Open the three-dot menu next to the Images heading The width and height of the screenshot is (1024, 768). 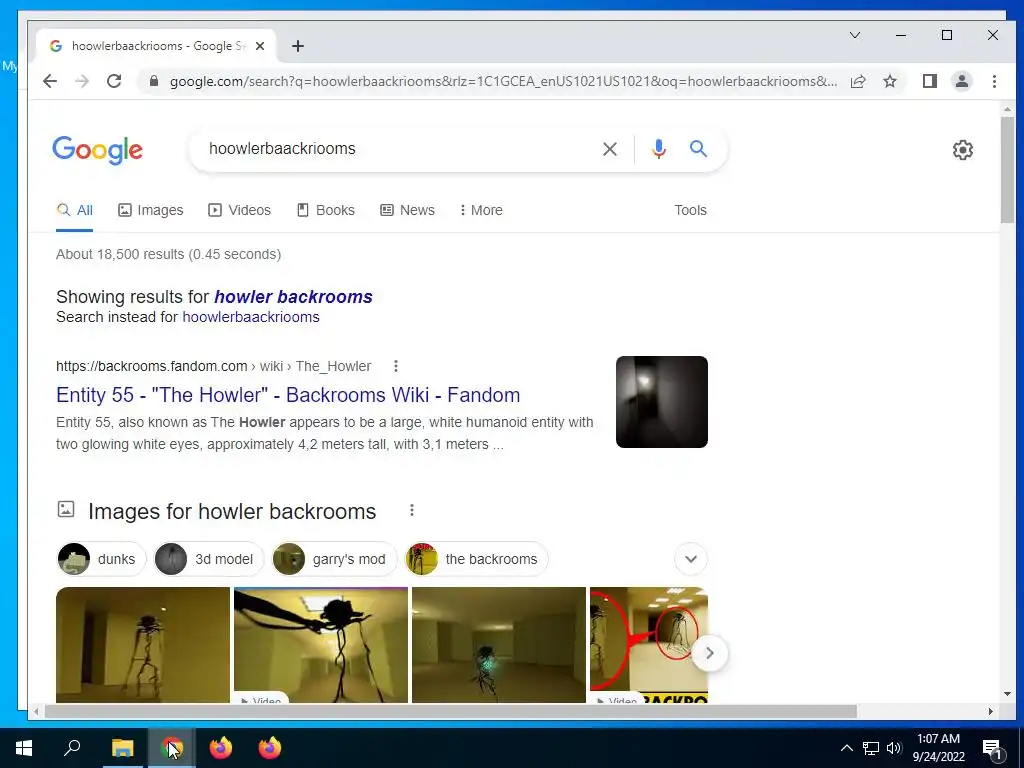[411, 510]
